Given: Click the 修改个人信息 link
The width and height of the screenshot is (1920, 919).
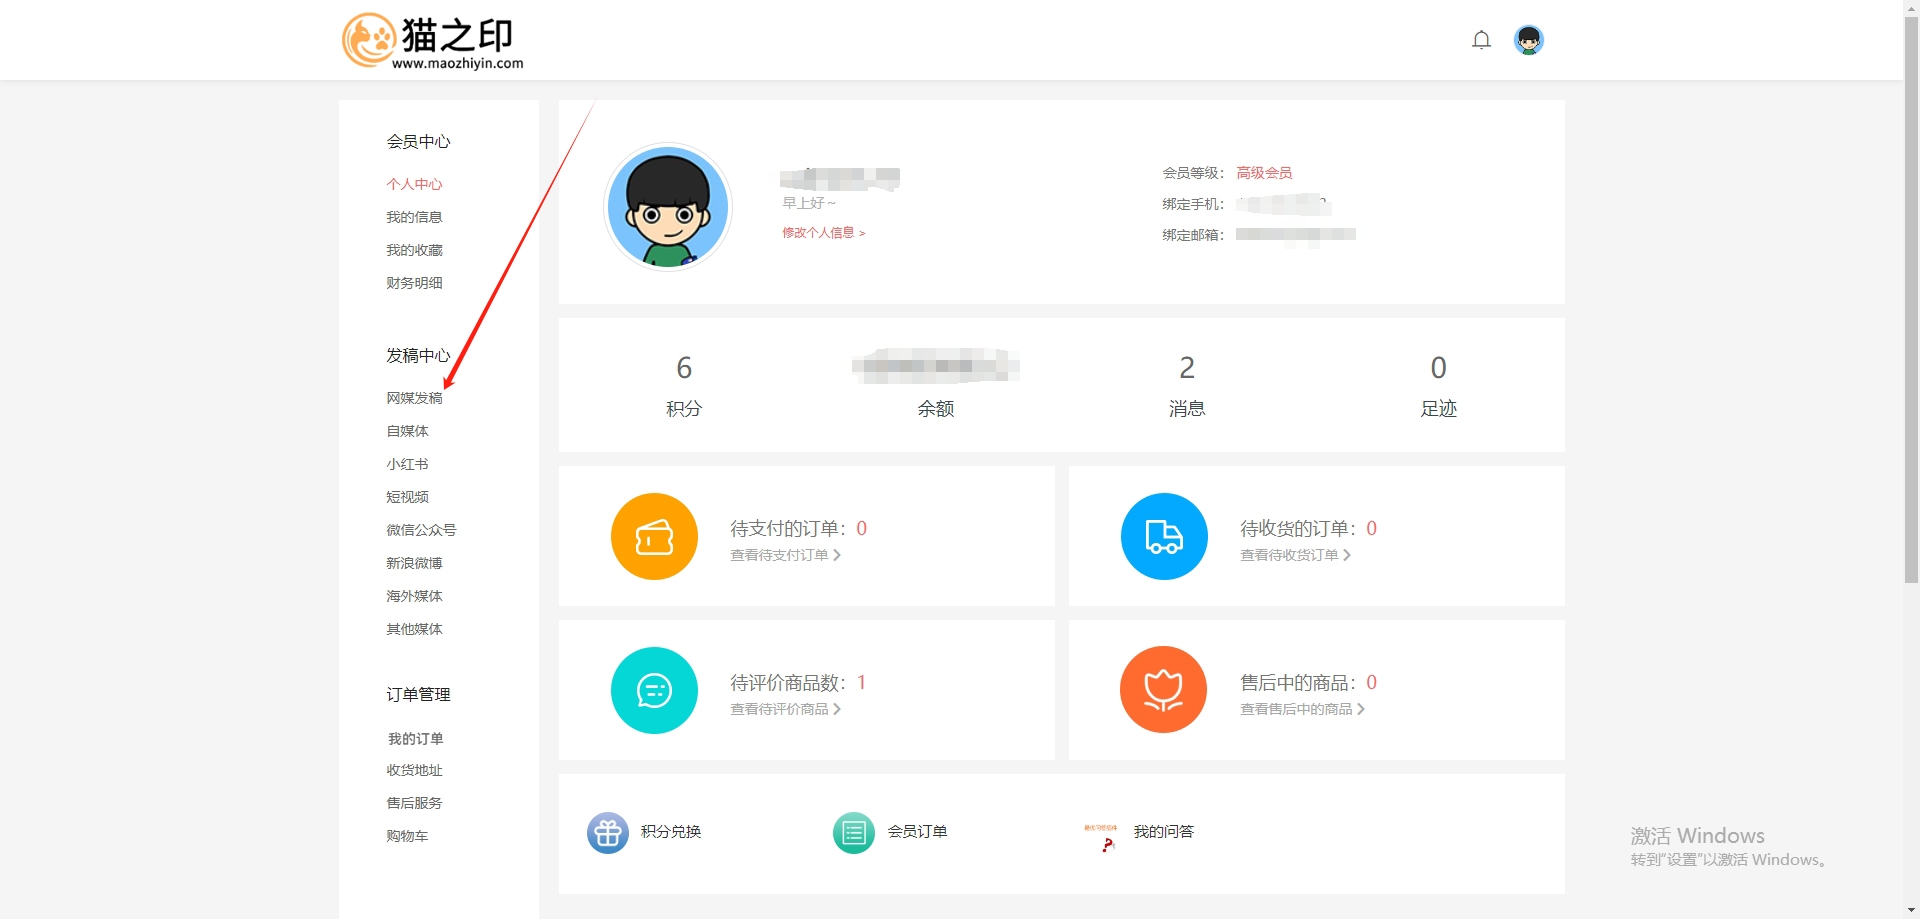Looking at the screenshot, I should [x=823, y=233].
